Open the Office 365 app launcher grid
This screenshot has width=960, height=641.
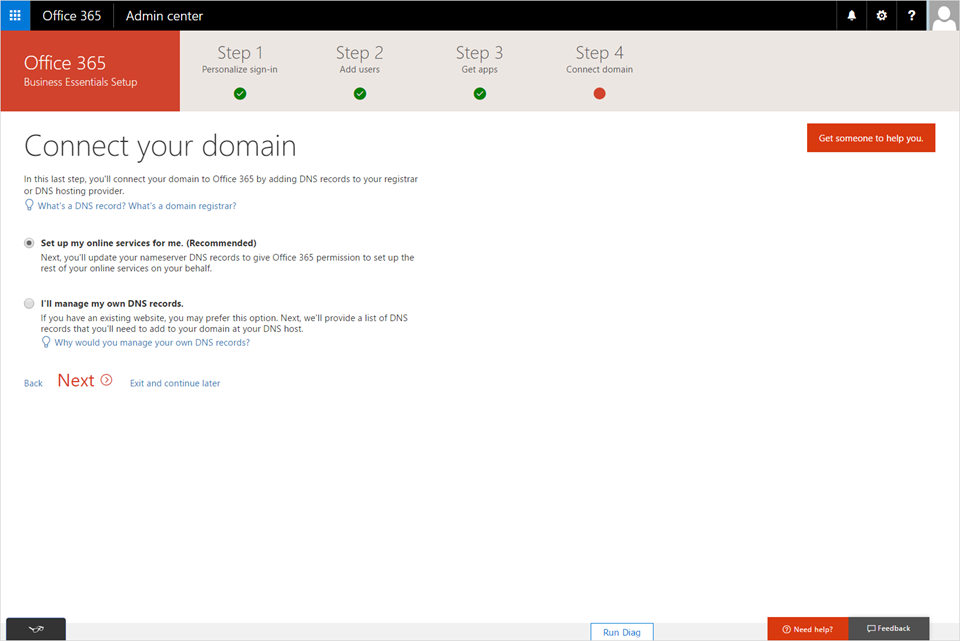(x=14, y=15)
